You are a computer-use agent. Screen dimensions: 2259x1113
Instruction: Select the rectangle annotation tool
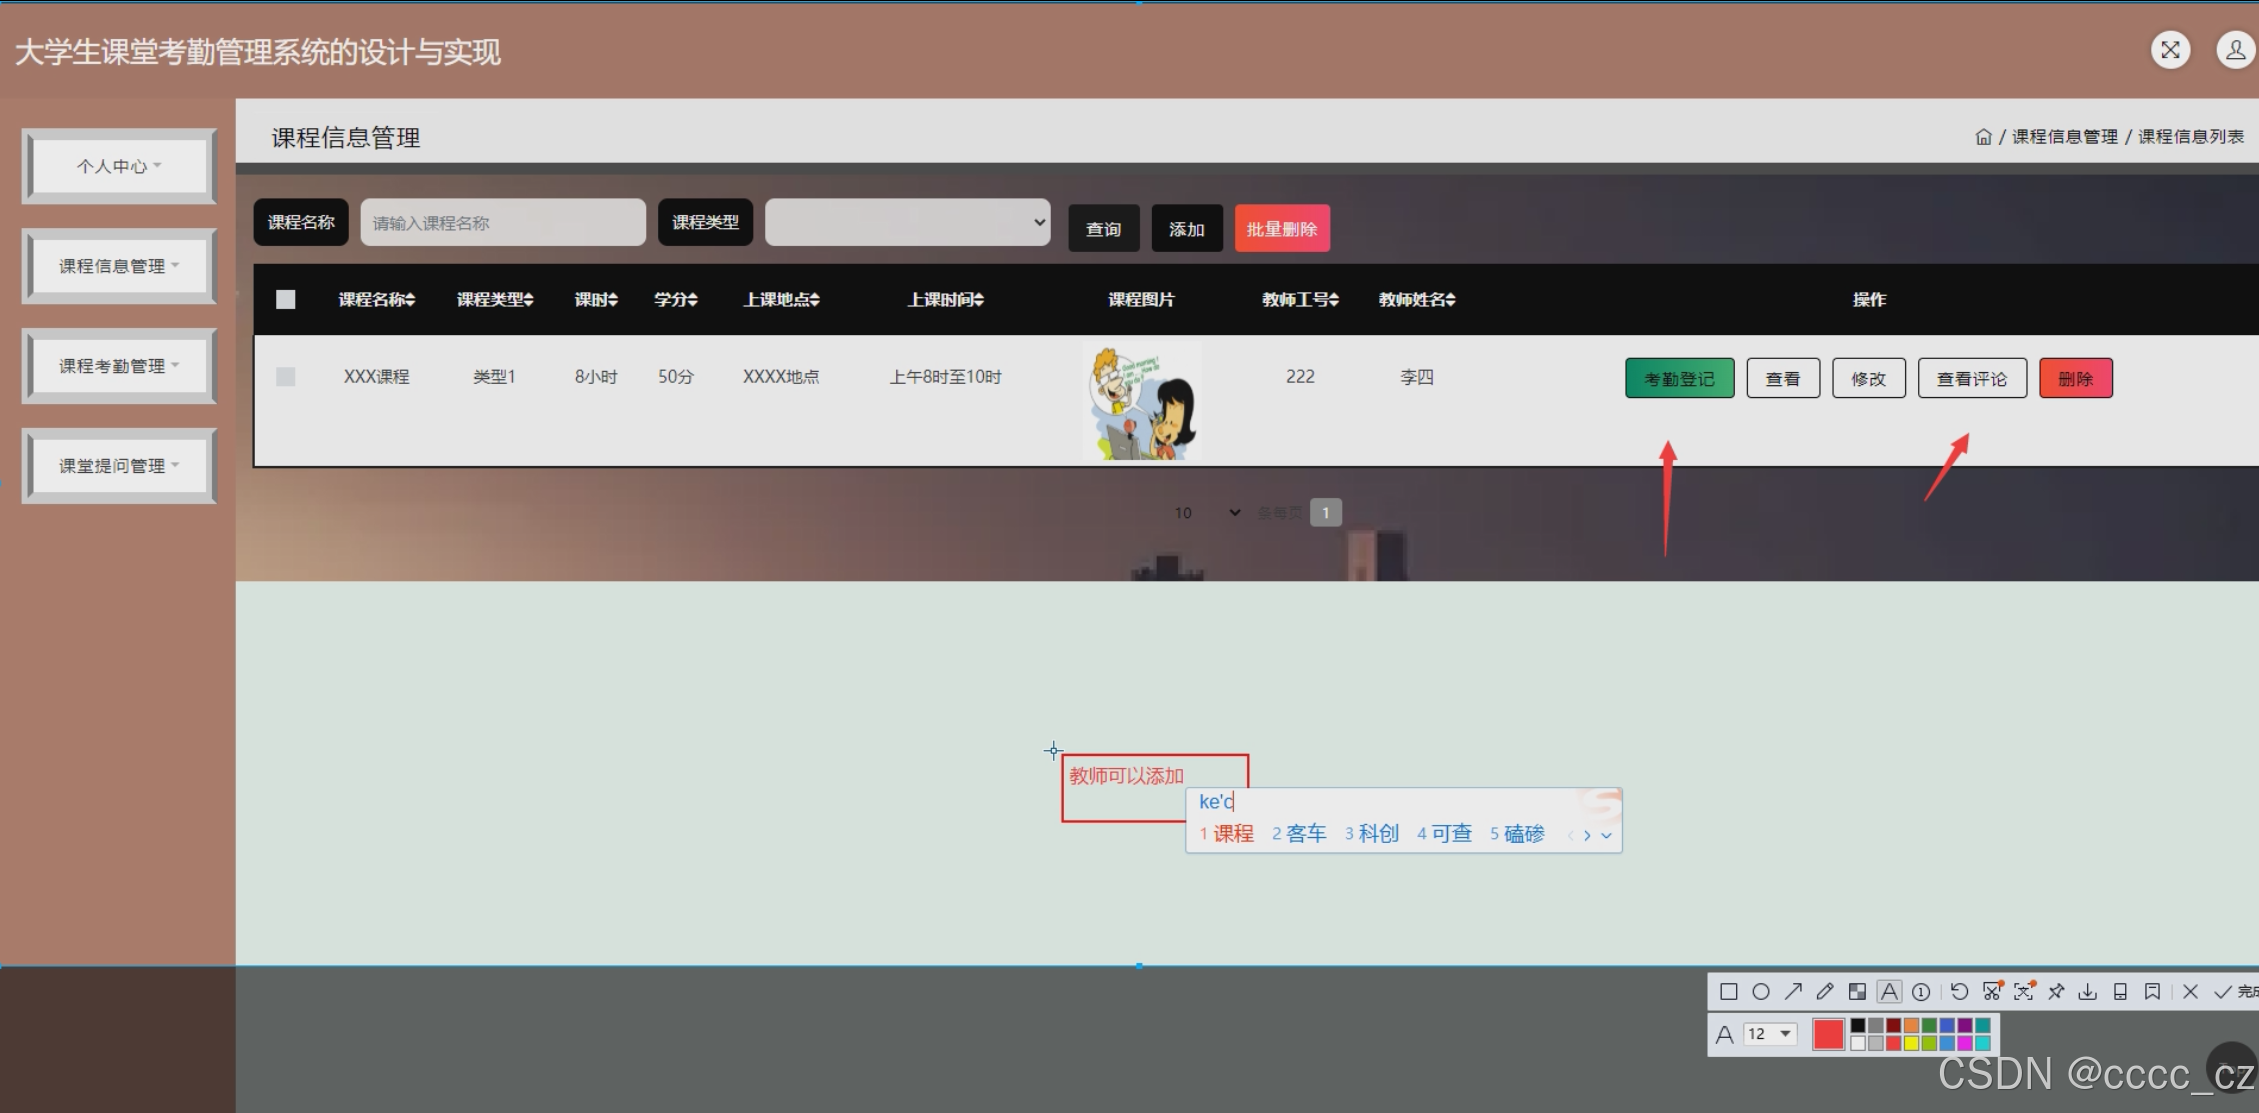tap(1729, 992)
